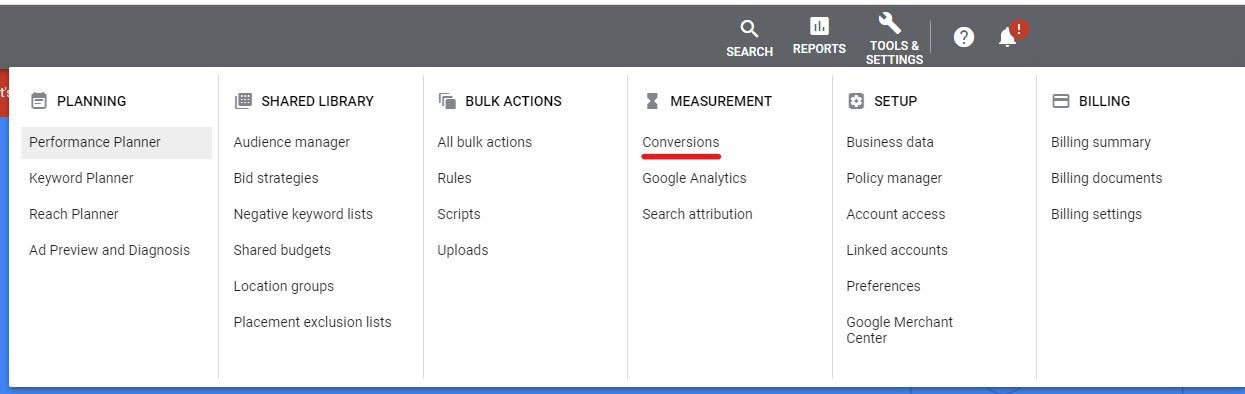
Task: Click the Billing card icon
Action: click(x=1061, y=101)
